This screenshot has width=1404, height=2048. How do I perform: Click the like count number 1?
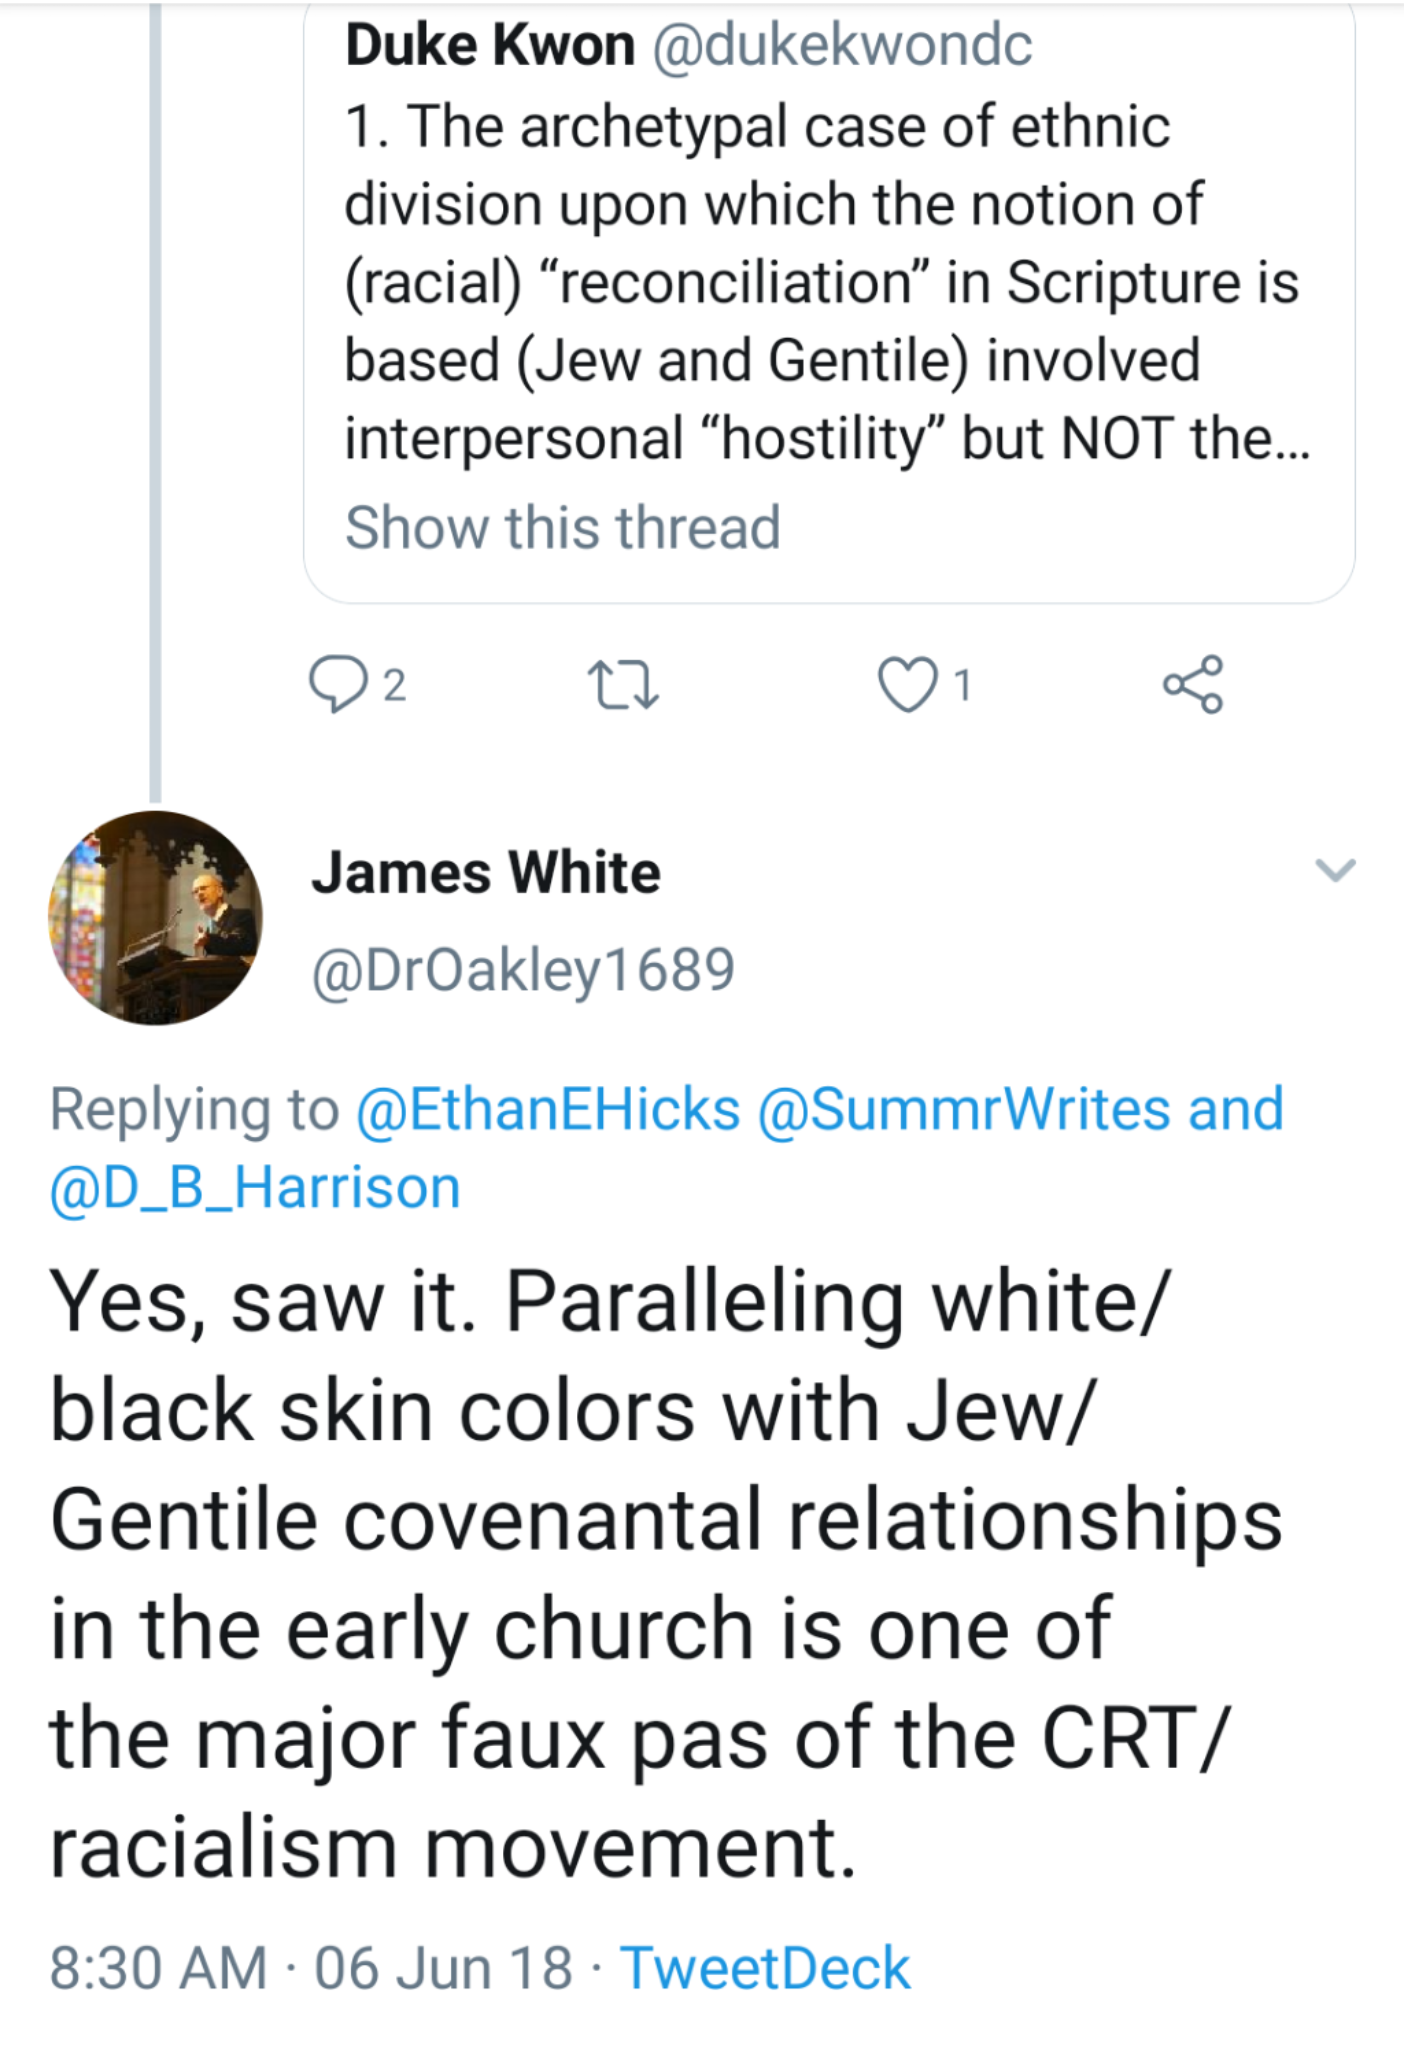click(x=962, y=686)
